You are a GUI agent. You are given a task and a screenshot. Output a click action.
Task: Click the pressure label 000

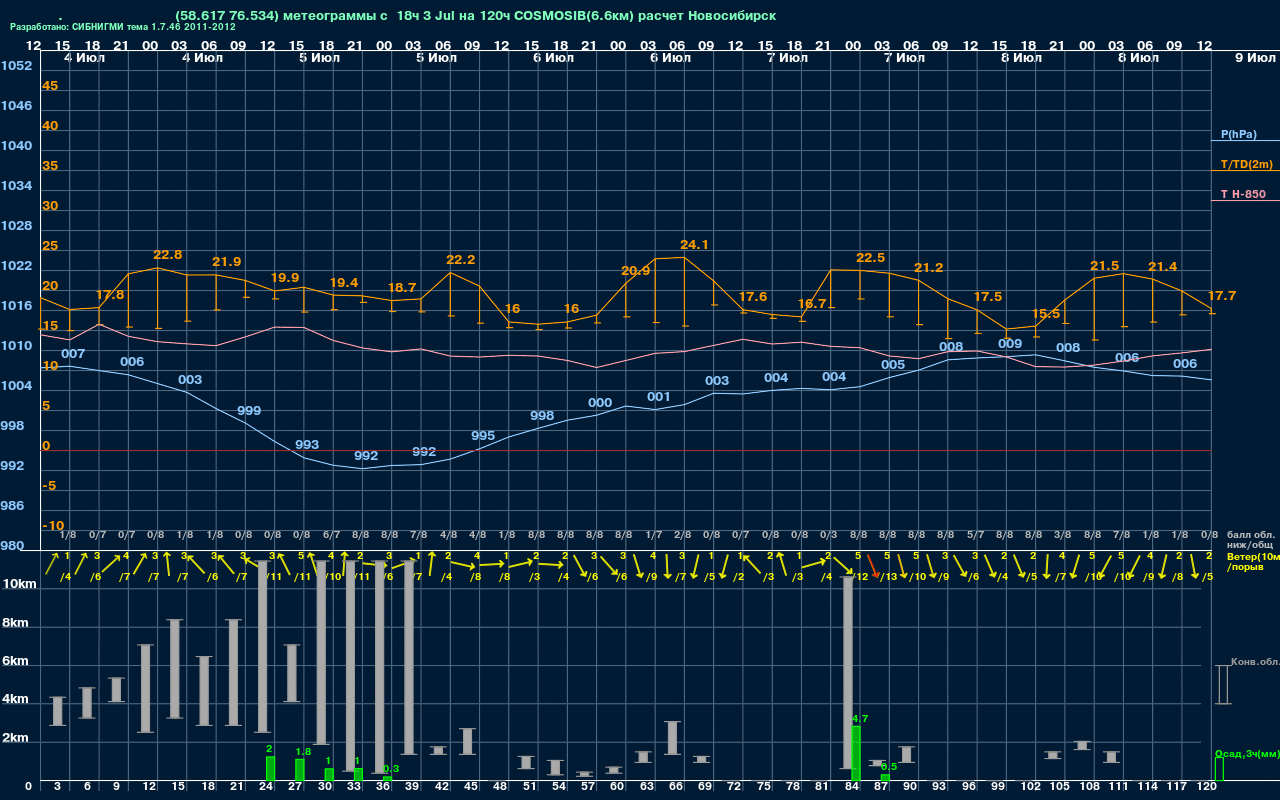tap(600, 403)
